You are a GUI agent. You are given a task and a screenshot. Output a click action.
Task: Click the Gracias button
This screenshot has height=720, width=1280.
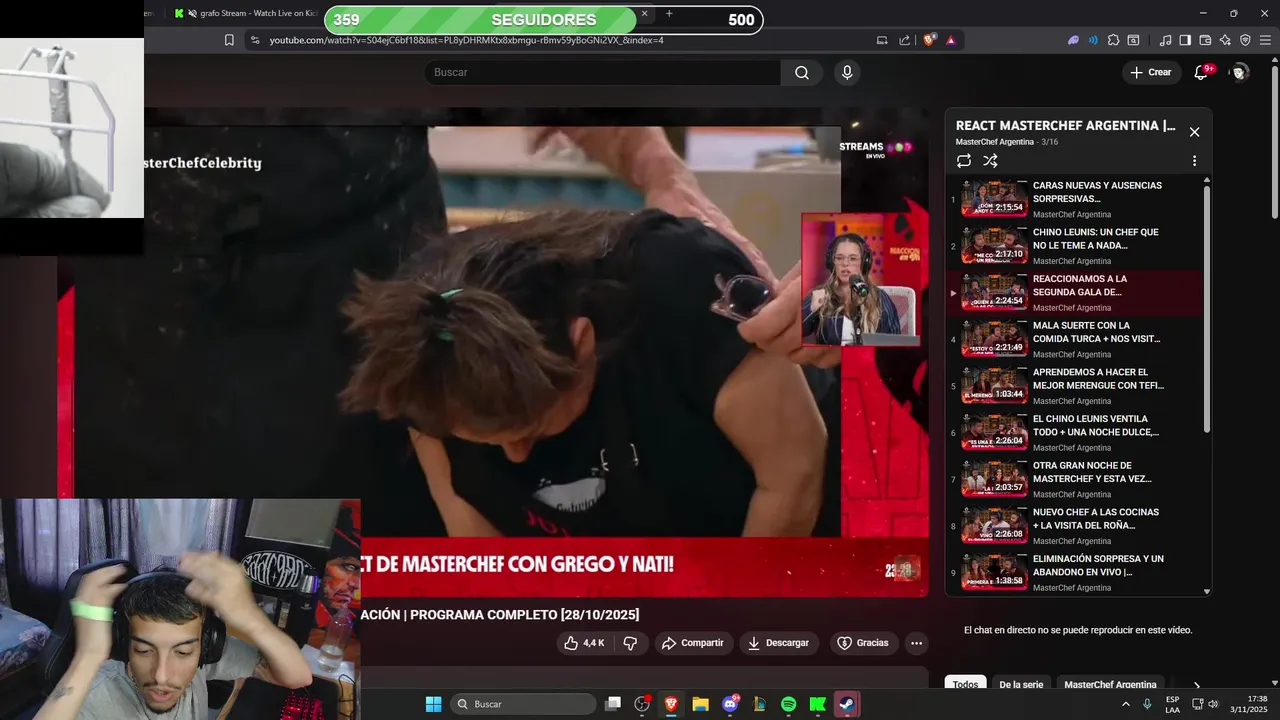pos(863,643)
